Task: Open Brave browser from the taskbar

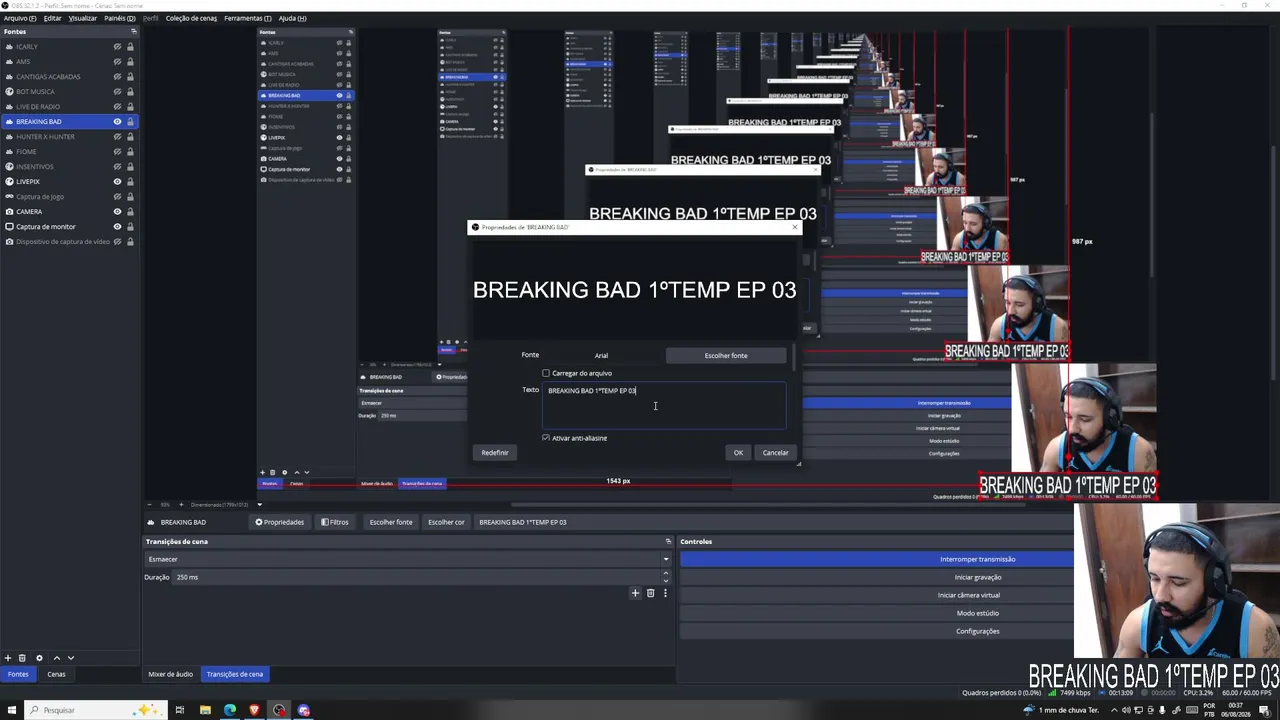Action: 254,710
